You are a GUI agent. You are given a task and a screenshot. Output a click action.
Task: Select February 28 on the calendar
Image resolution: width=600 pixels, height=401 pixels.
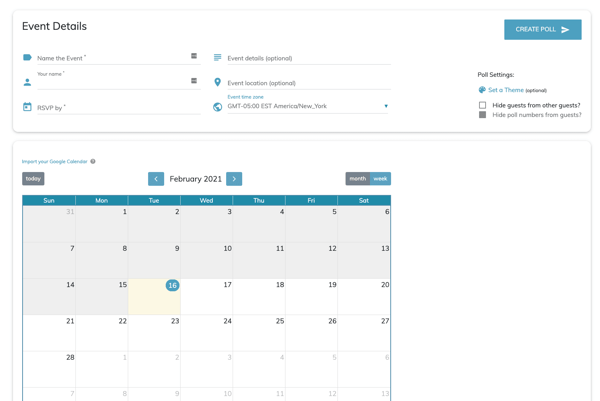pyautogui.click(x=49, y=369)
